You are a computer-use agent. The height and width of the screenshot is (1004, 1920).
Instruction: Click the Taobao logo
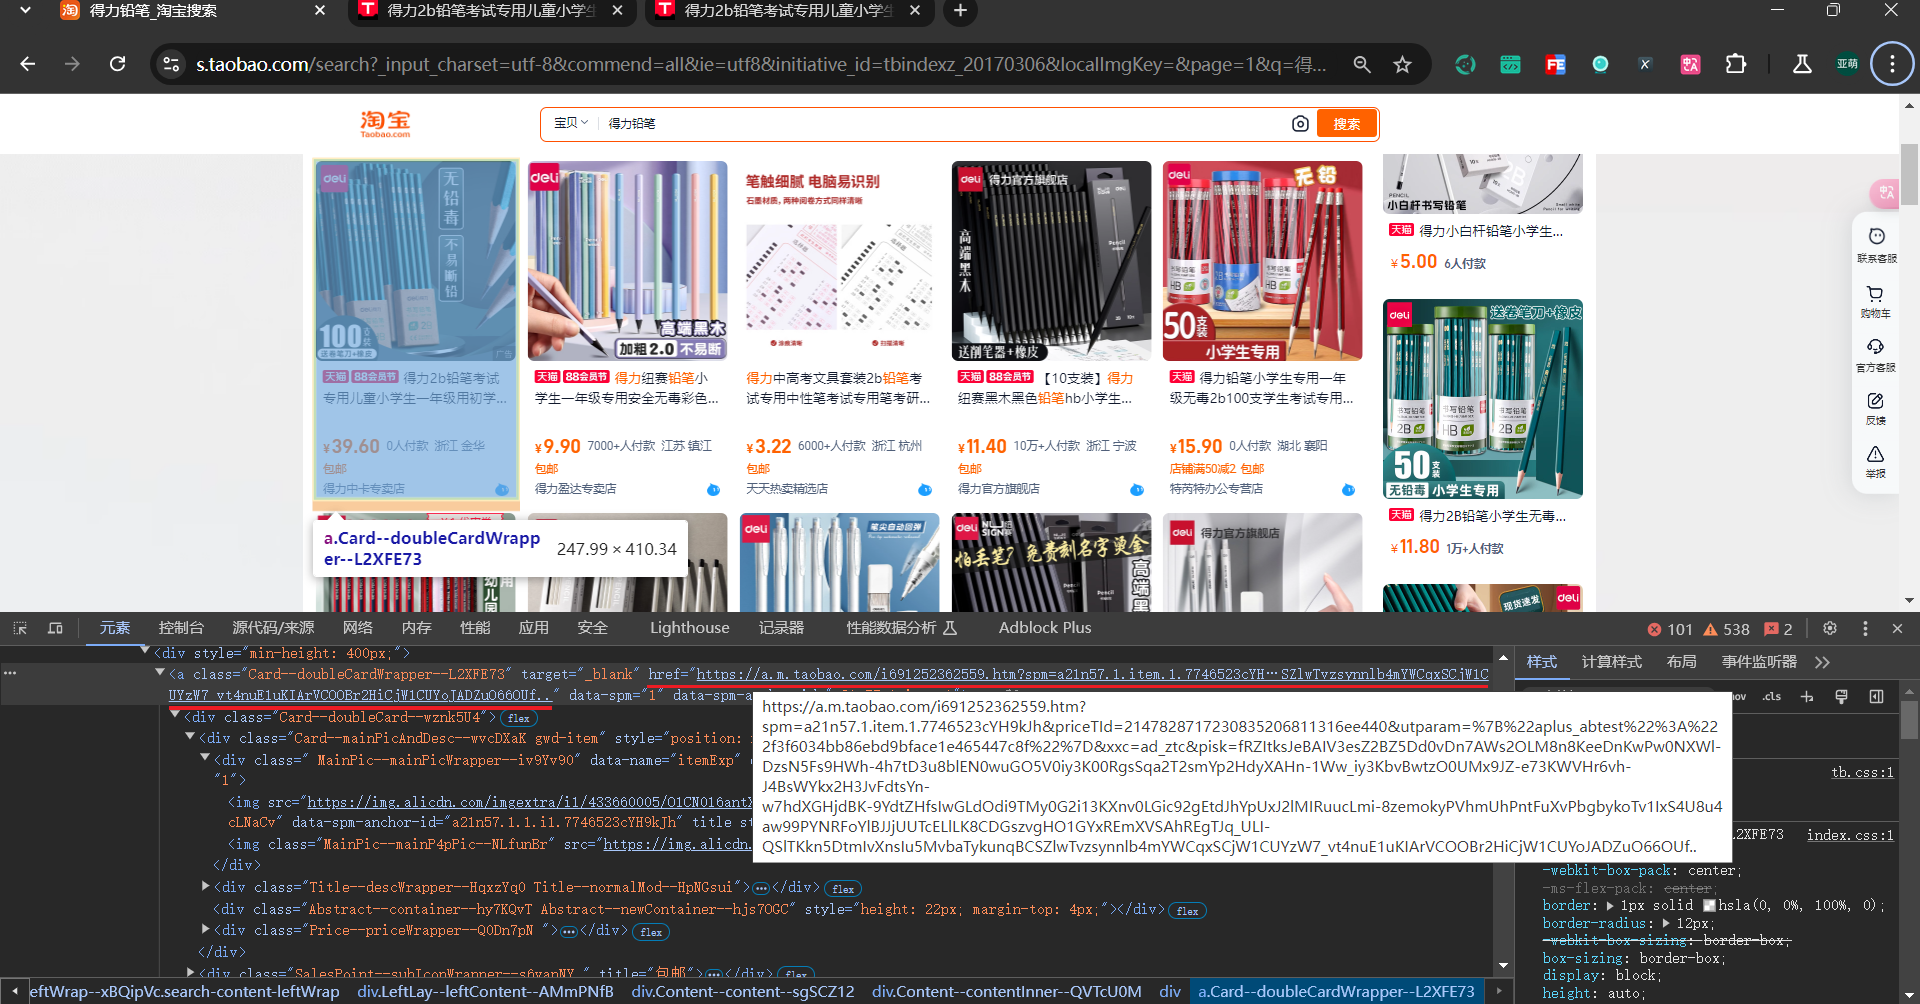tap(385, 123)
